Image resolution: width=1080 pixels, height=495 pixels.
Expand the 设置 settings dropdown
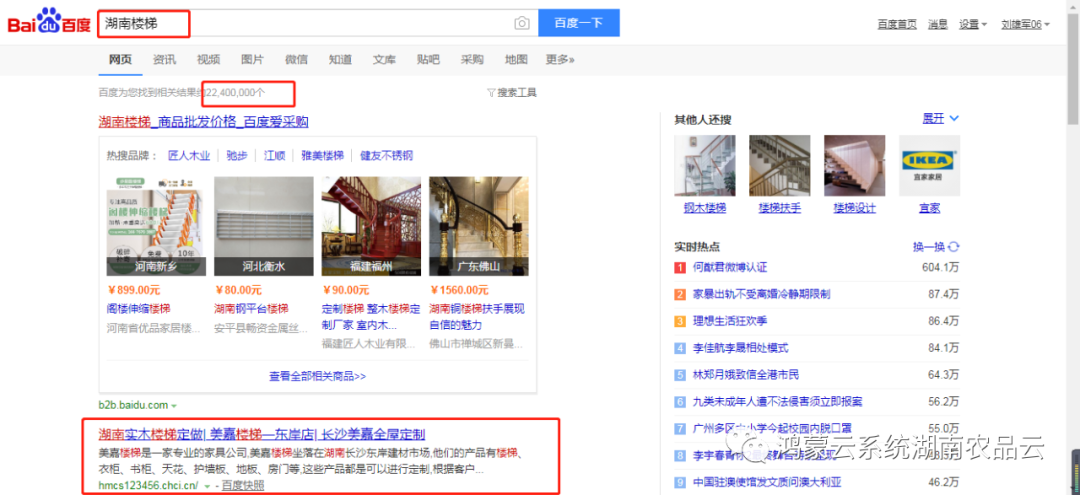tap(972, 24)
